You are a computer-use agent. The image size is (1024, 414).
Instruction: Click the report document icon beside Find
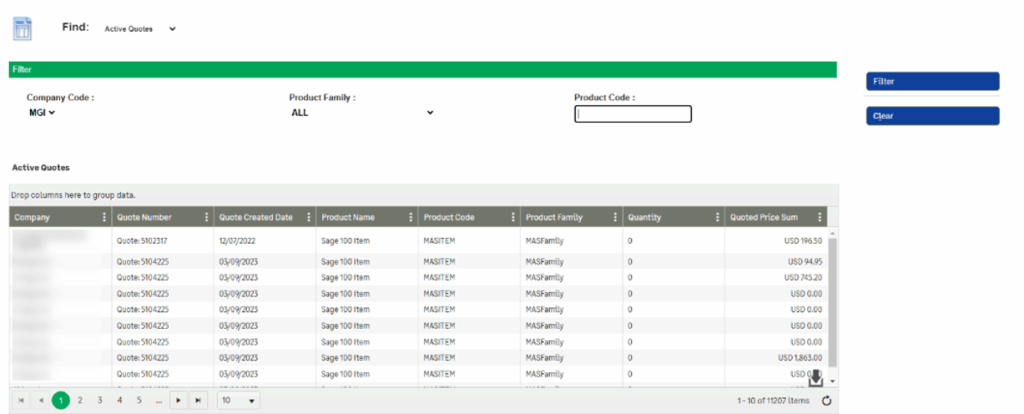(x=22, y=28)
